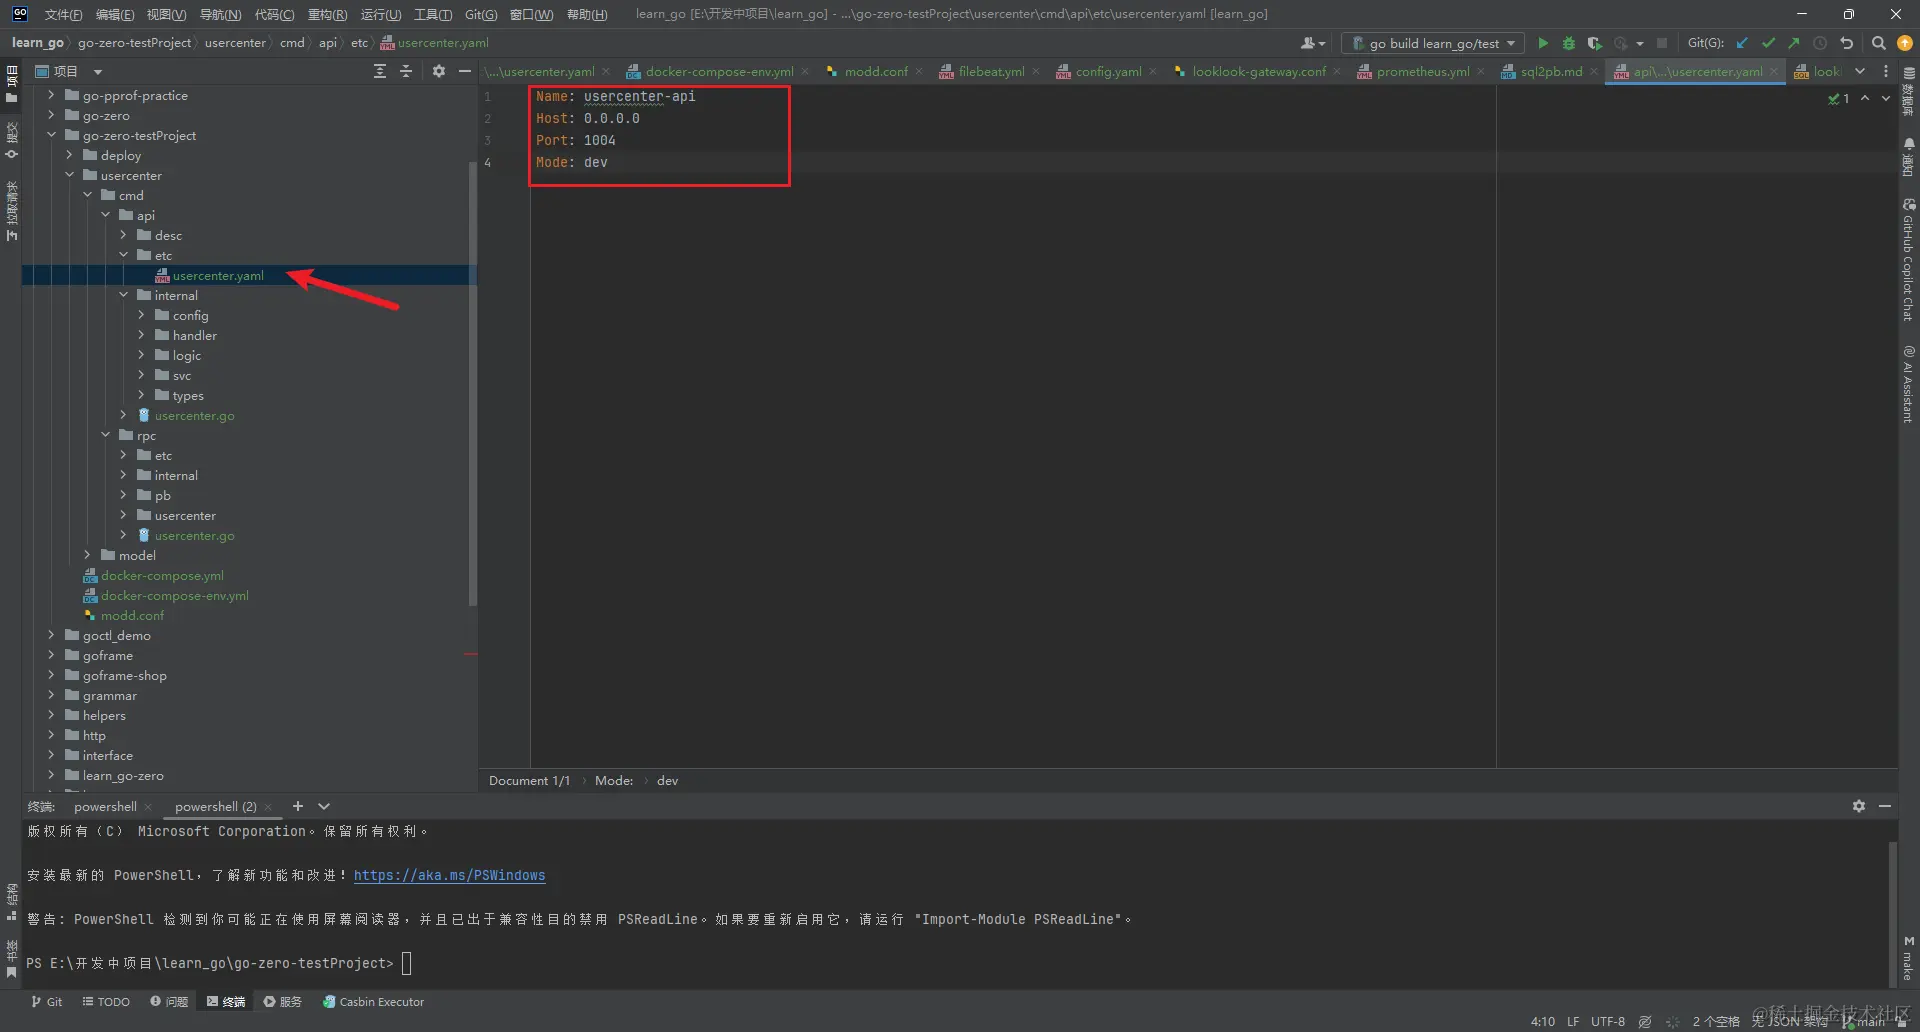The image size is (1920, 1032).
Task: Show Git history clock icon
Action: point(1820,43)
